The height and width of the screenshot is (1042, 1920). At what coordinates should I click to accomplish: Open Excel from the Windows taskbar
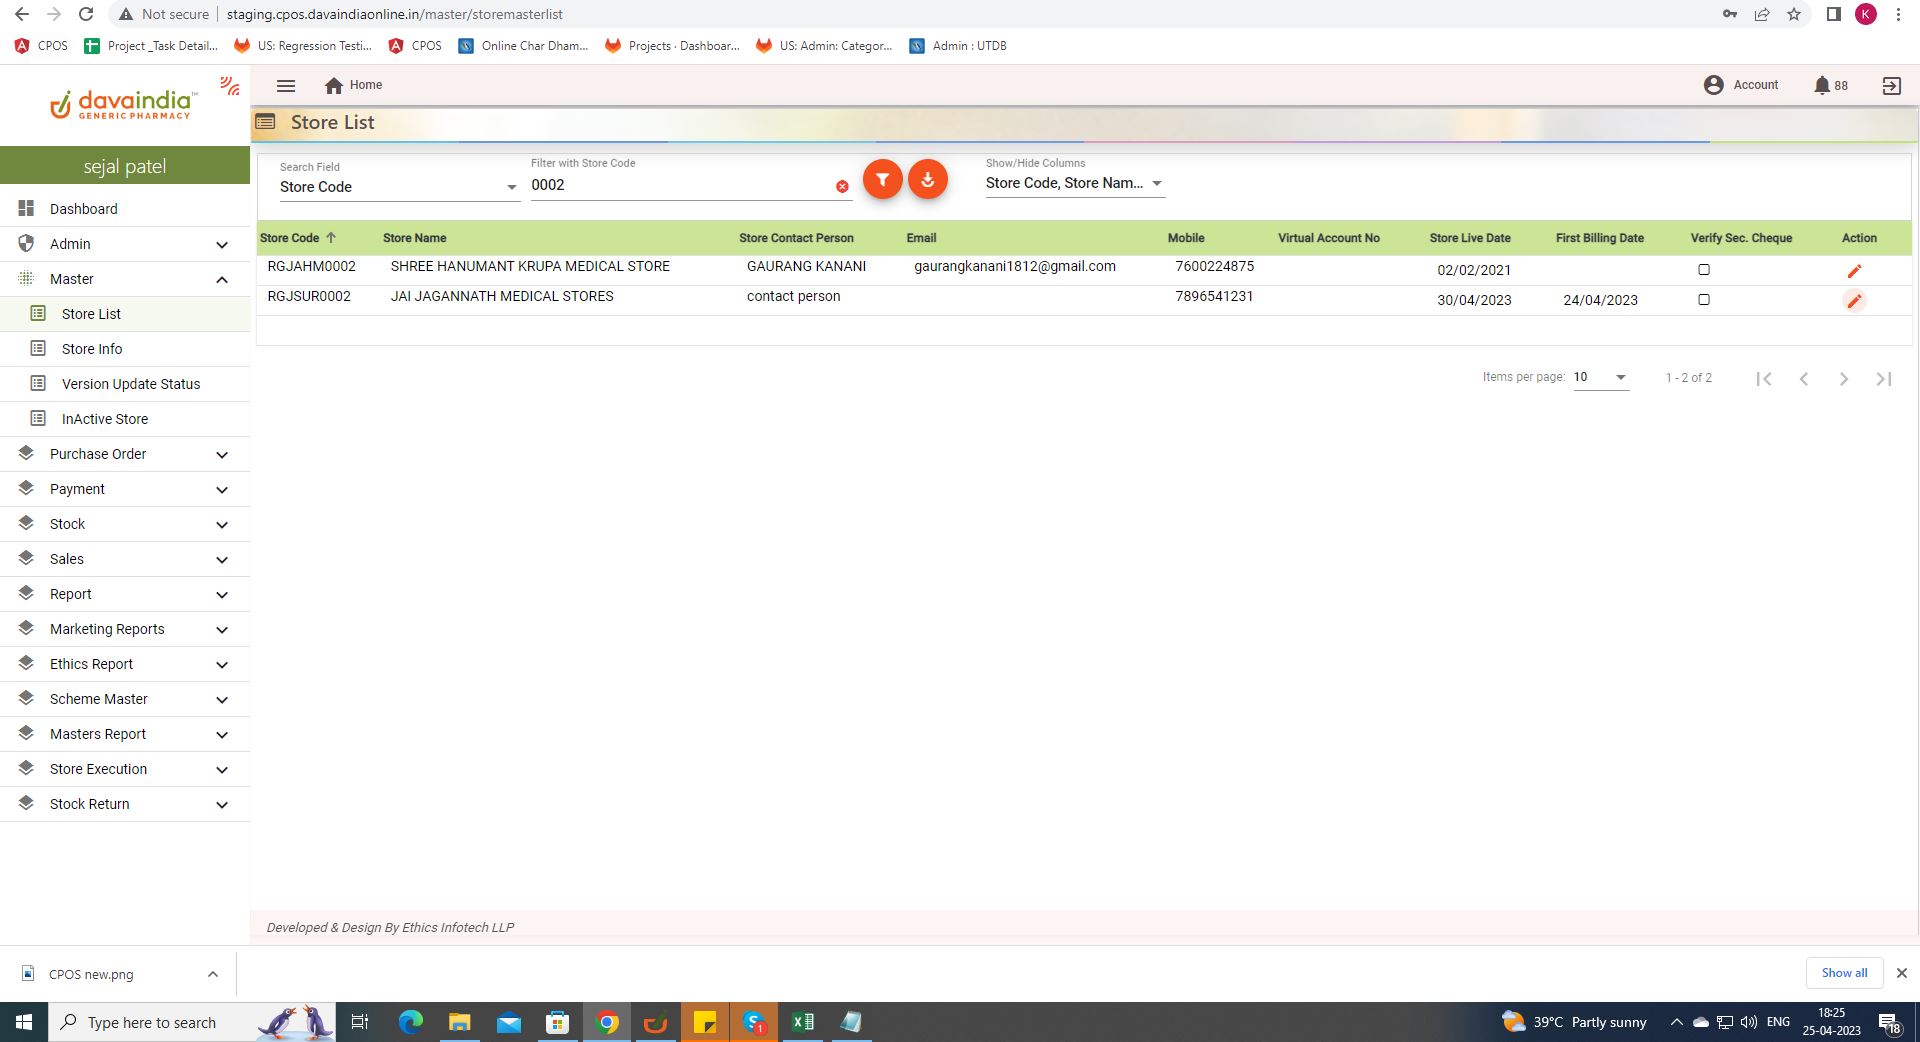pos(802,1022)
